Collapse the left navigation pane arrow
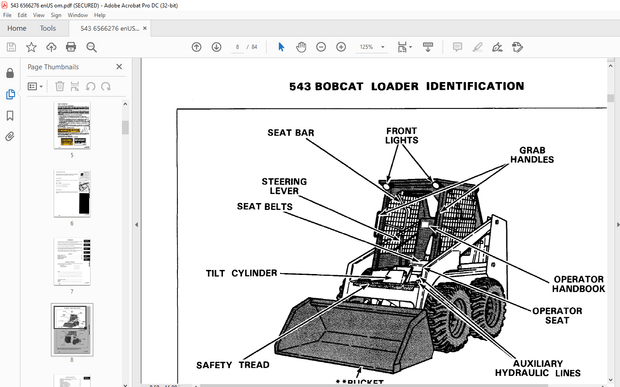 (136, 225)
